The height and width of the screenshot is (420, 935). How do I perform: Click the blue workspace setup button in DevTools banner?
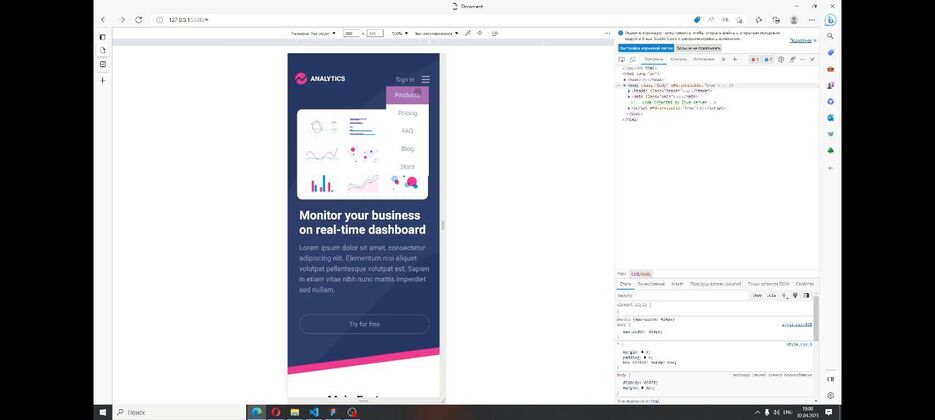click(x=646, y=48)
